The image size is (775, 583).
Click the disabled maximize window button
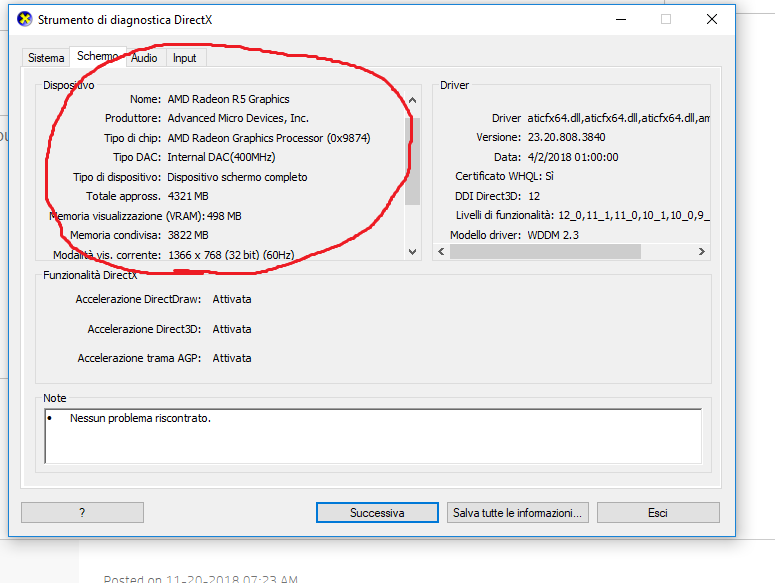[666, 19]
